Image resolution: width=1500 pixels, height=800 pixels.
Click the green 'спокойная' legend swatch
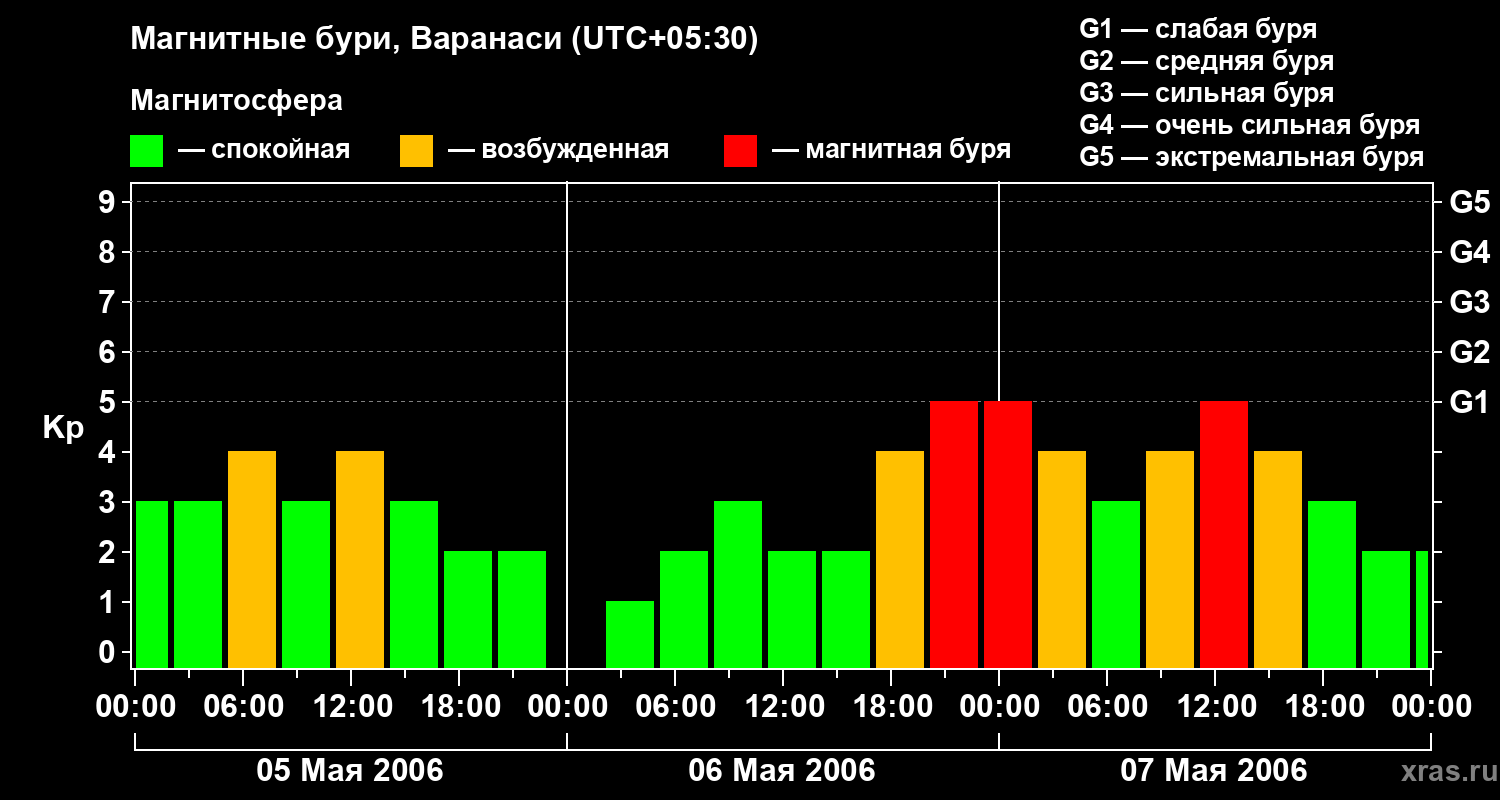(x=147, y=151)
